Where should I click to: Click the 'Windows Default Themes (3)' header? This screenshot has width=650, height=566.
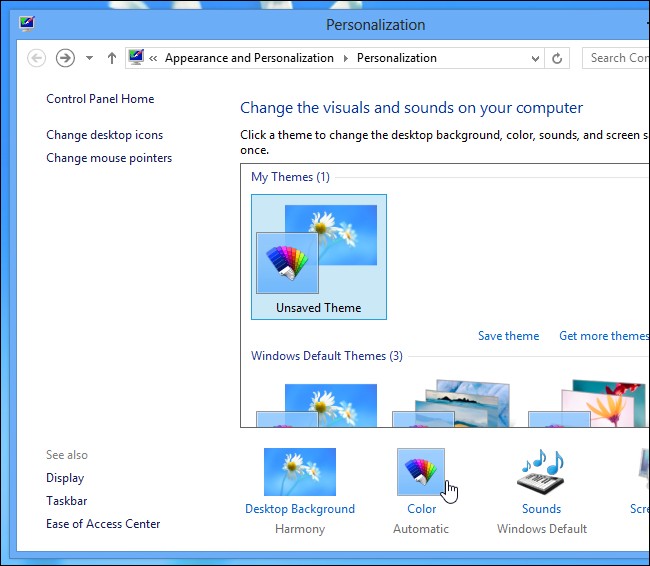pos(327,356)
